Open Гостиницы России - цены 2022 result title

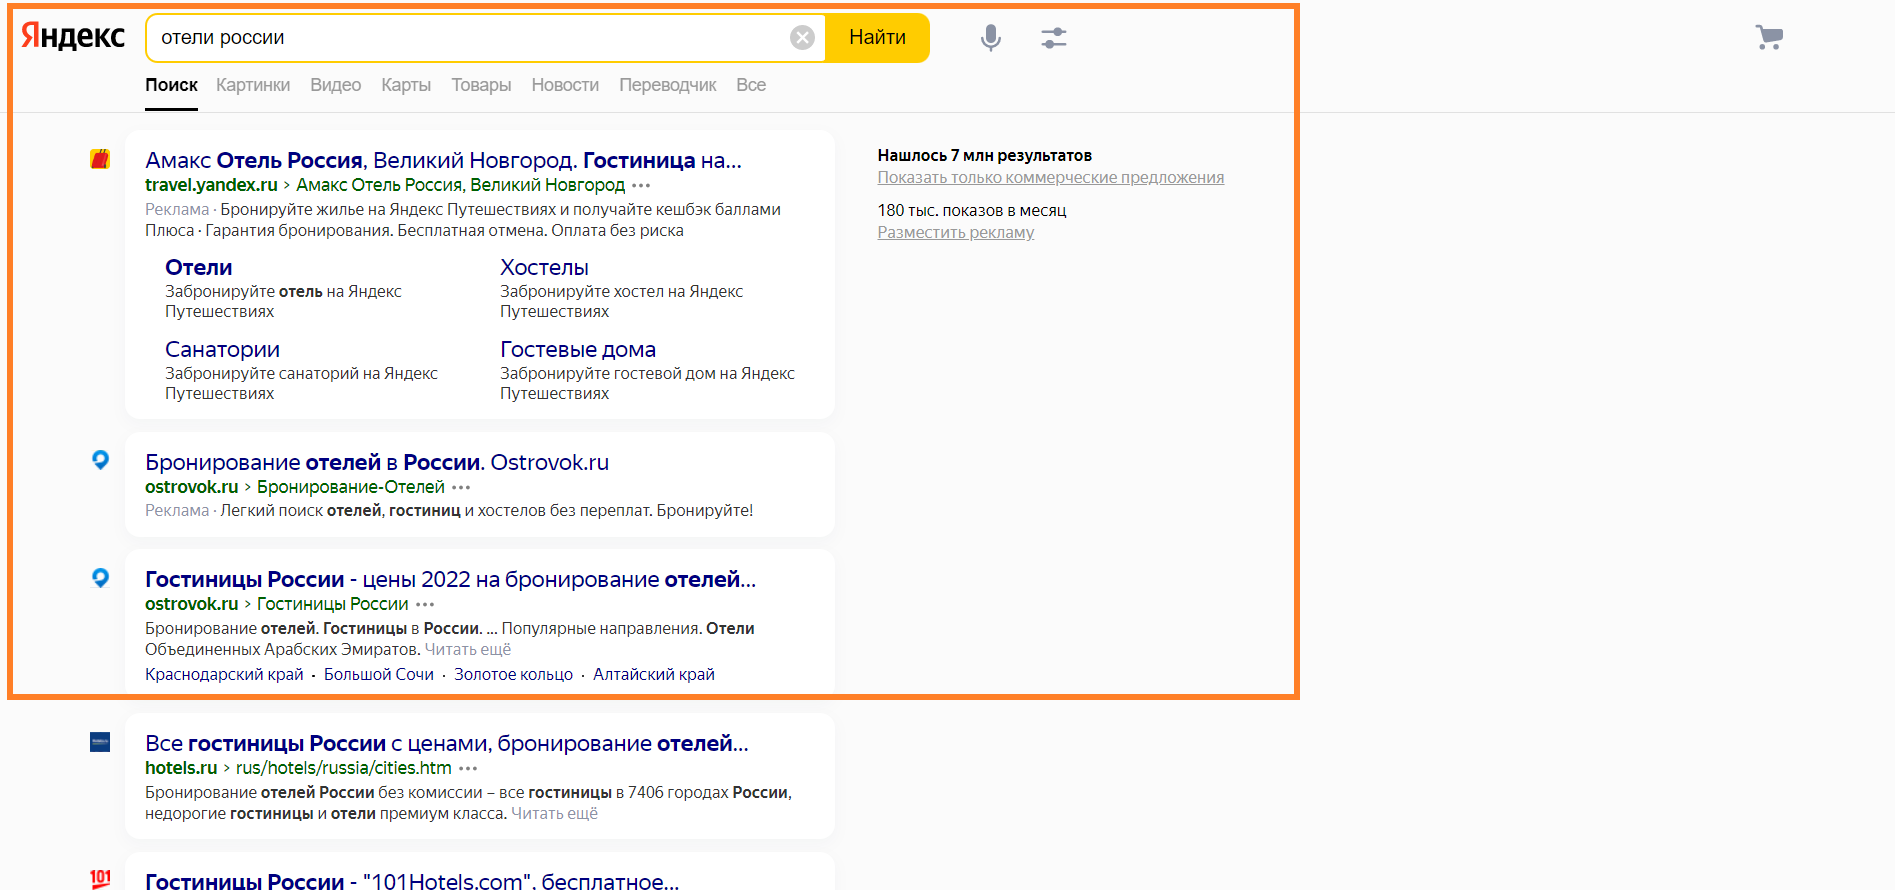tap(450, 579)
